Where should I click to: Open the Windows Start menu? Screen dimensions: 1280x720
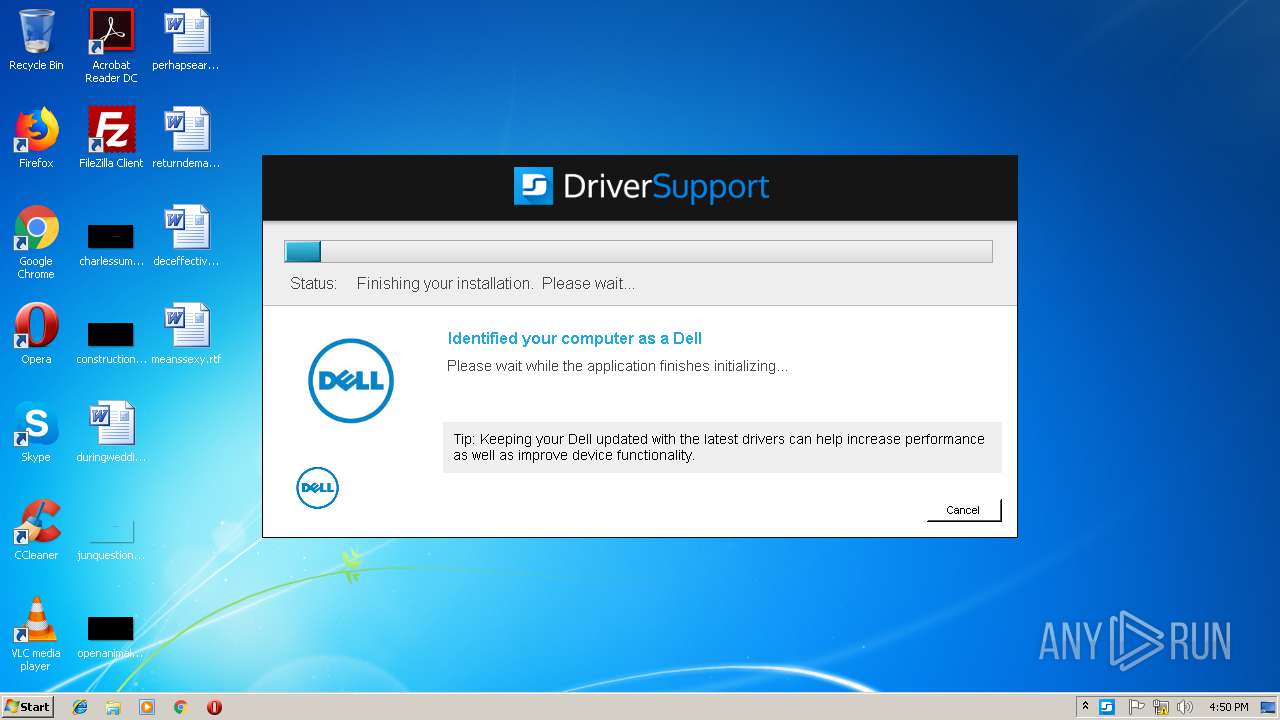pos(28,707)
